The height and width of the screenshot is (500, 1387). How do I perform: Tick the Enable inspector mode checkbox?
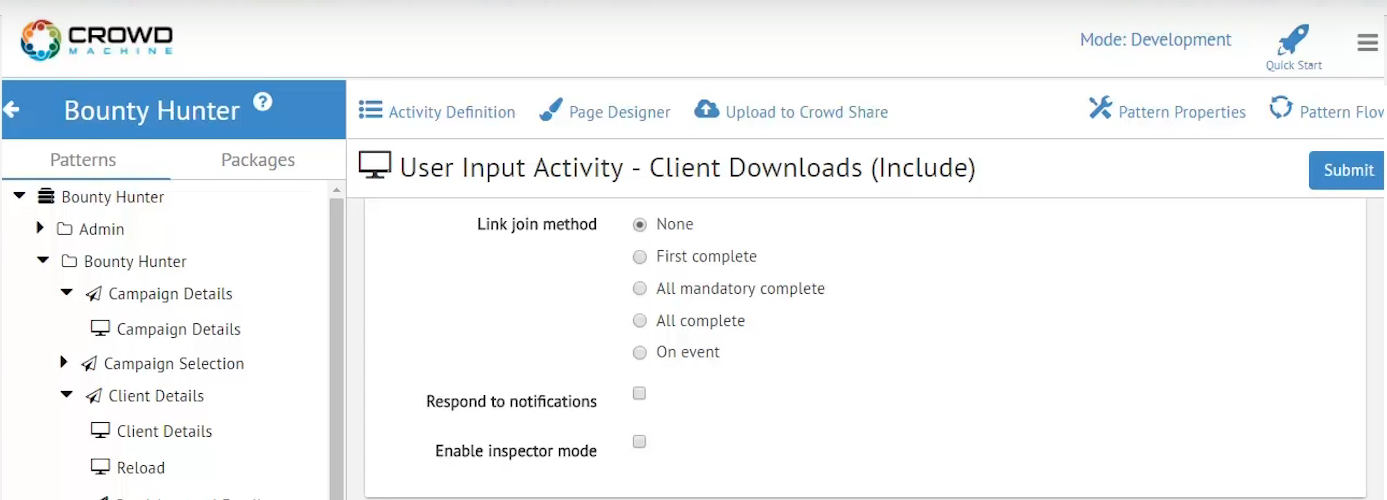click(x=640, y=442)
